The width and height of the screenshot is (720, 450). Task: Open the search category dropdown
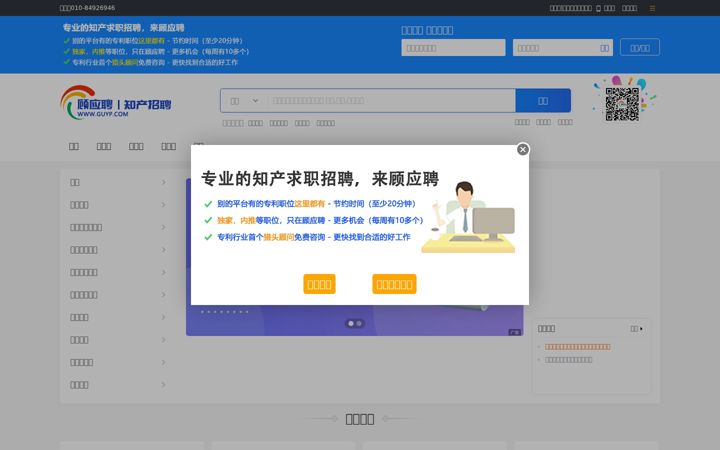point(244,101)
